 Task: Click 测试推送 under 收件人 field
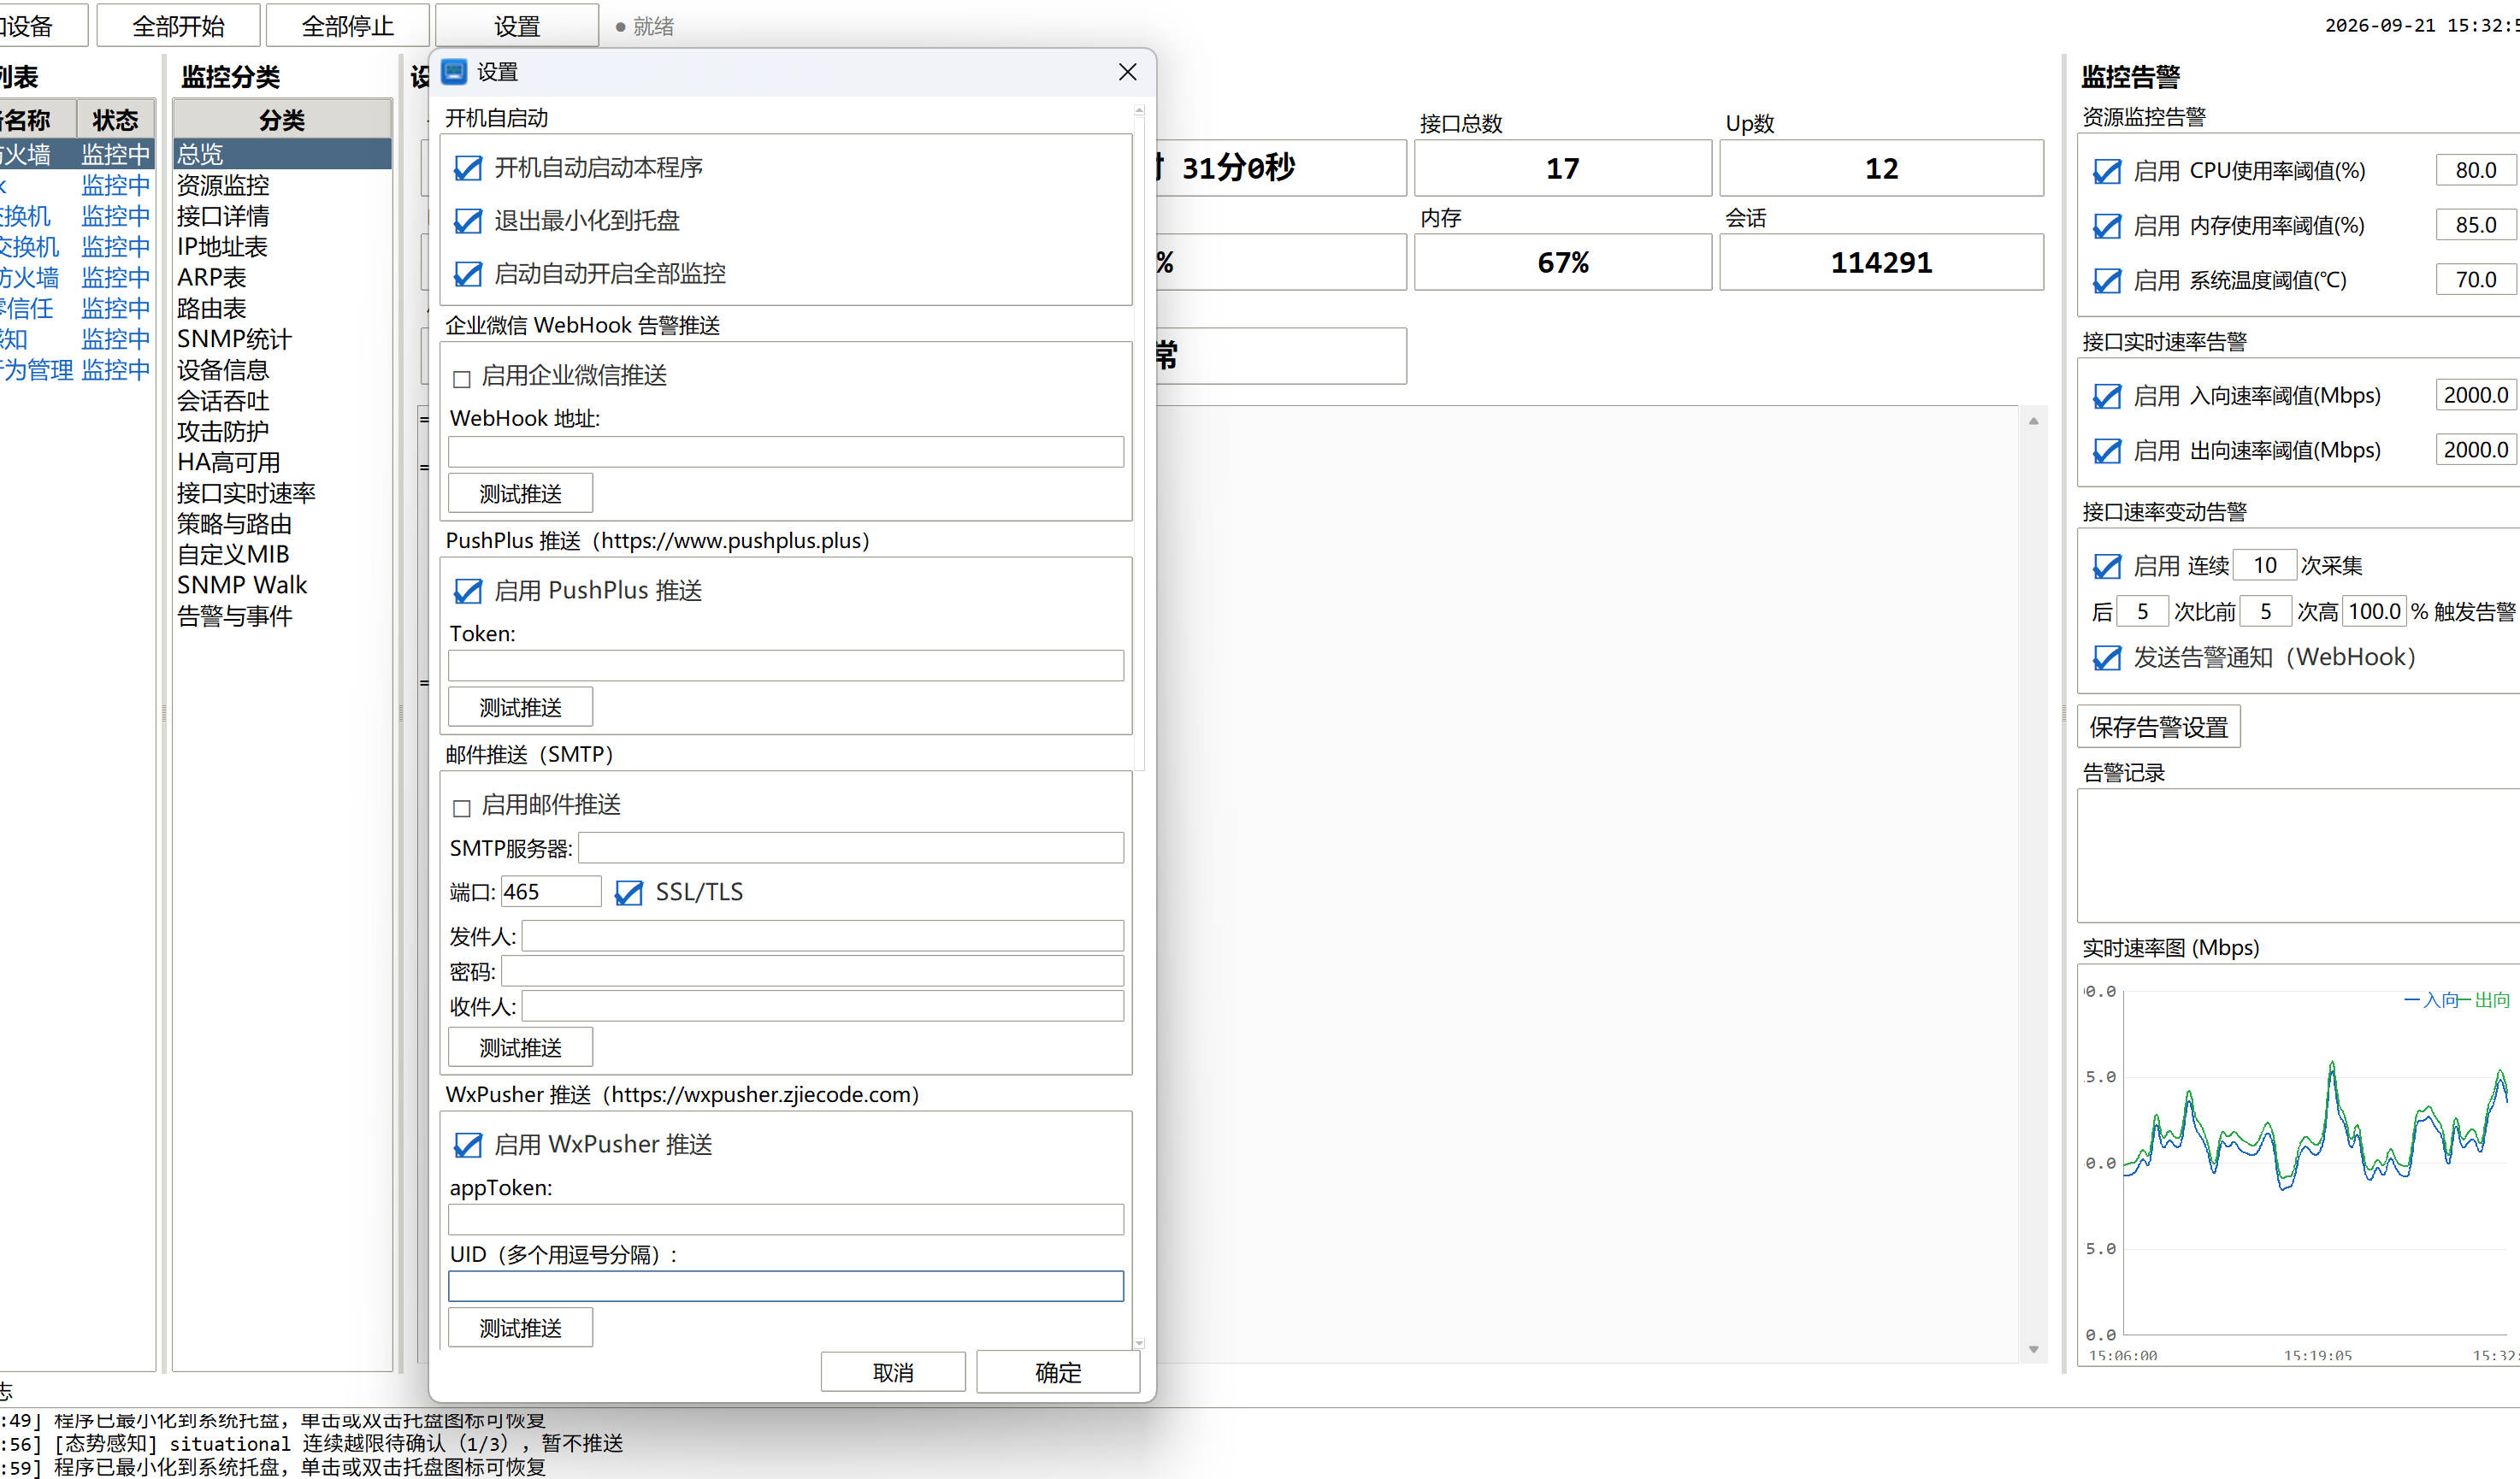tap(520, 1047)
